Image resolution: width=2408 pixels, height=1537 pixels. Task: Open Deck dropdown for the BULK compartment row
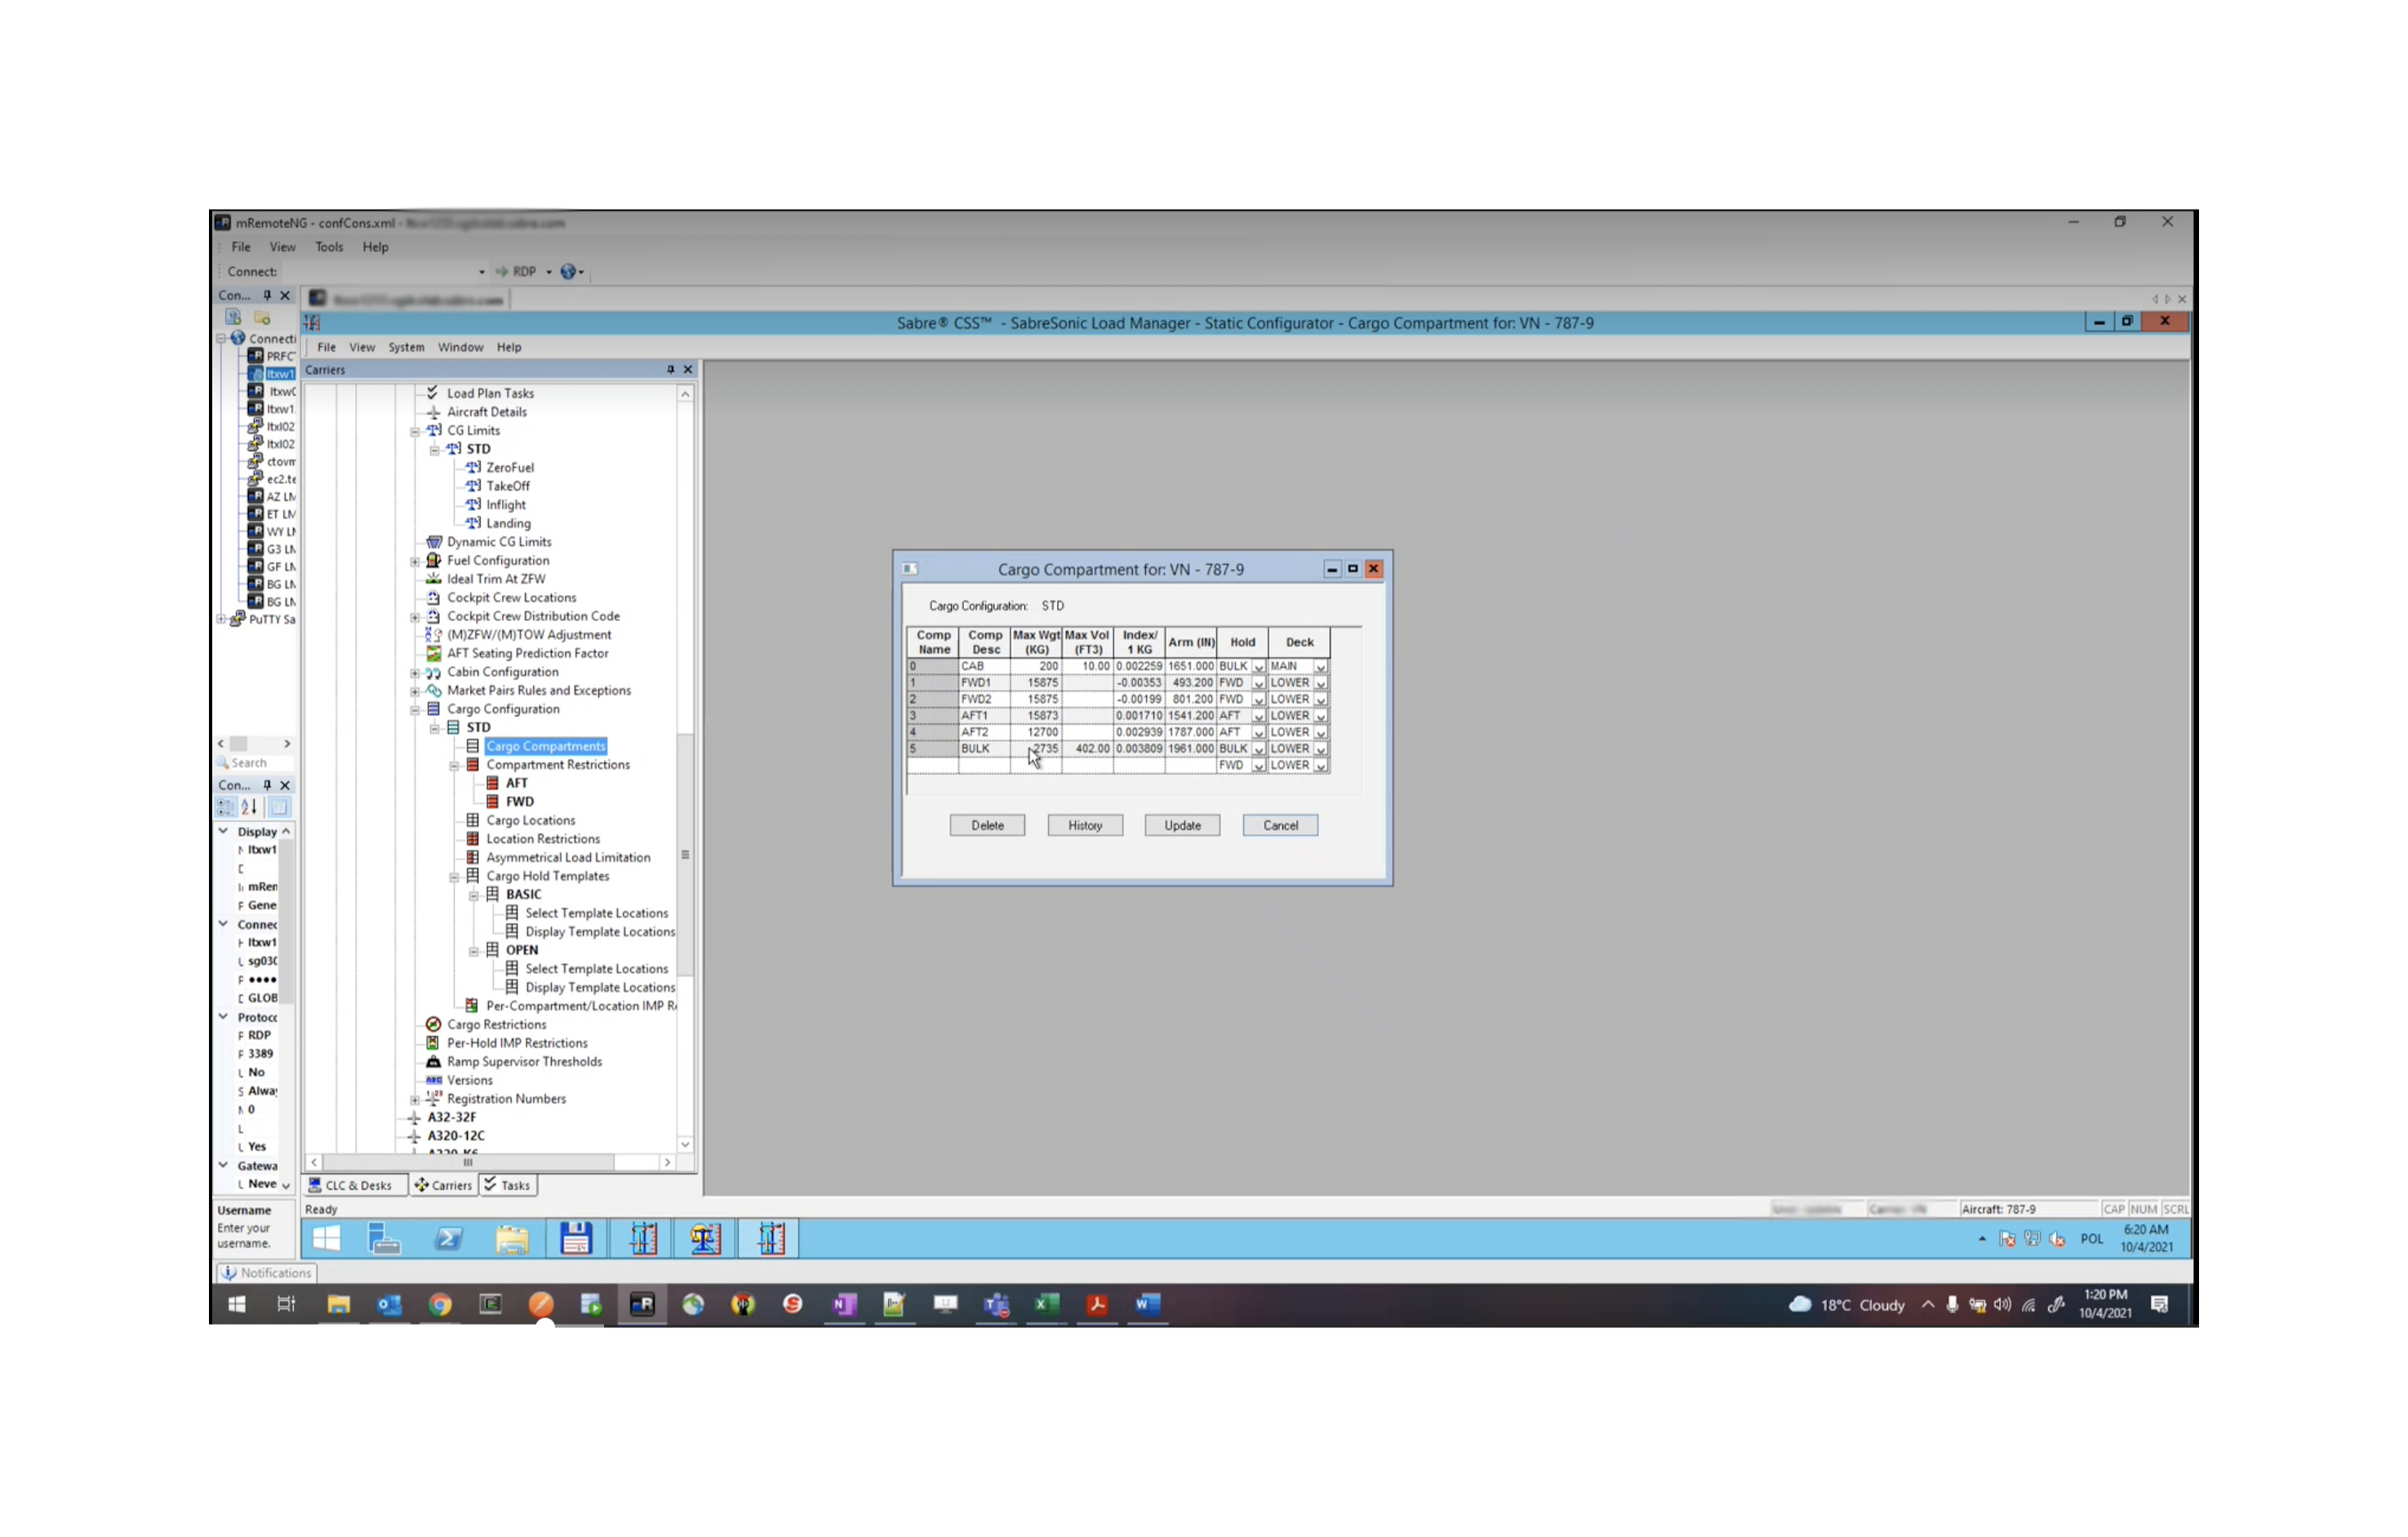click(1321, 749)
